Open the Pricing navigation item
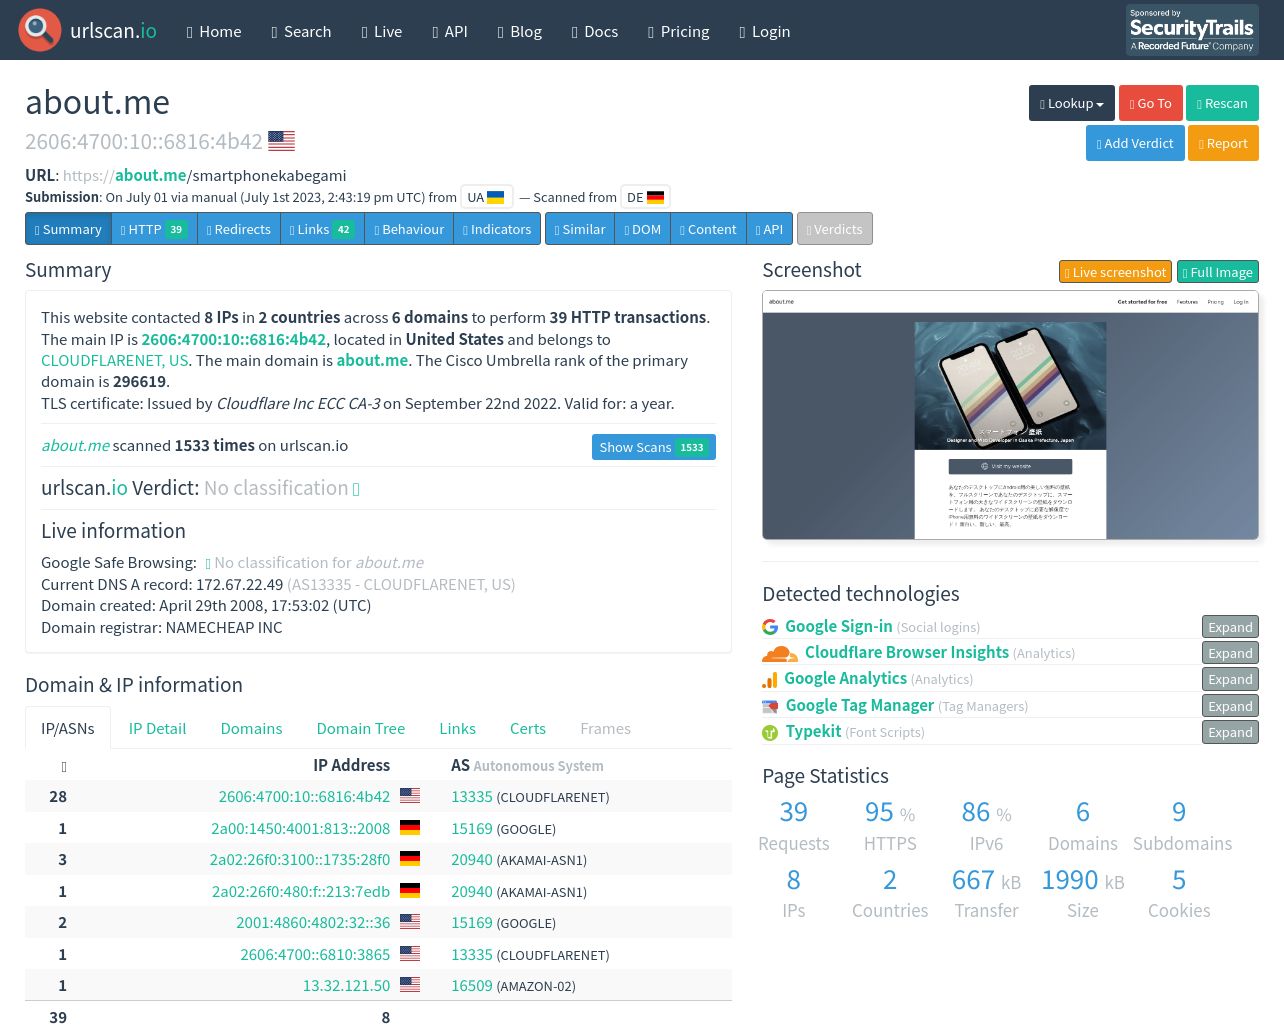Viewport: 1284px width, 1034px height. point(679,31)
